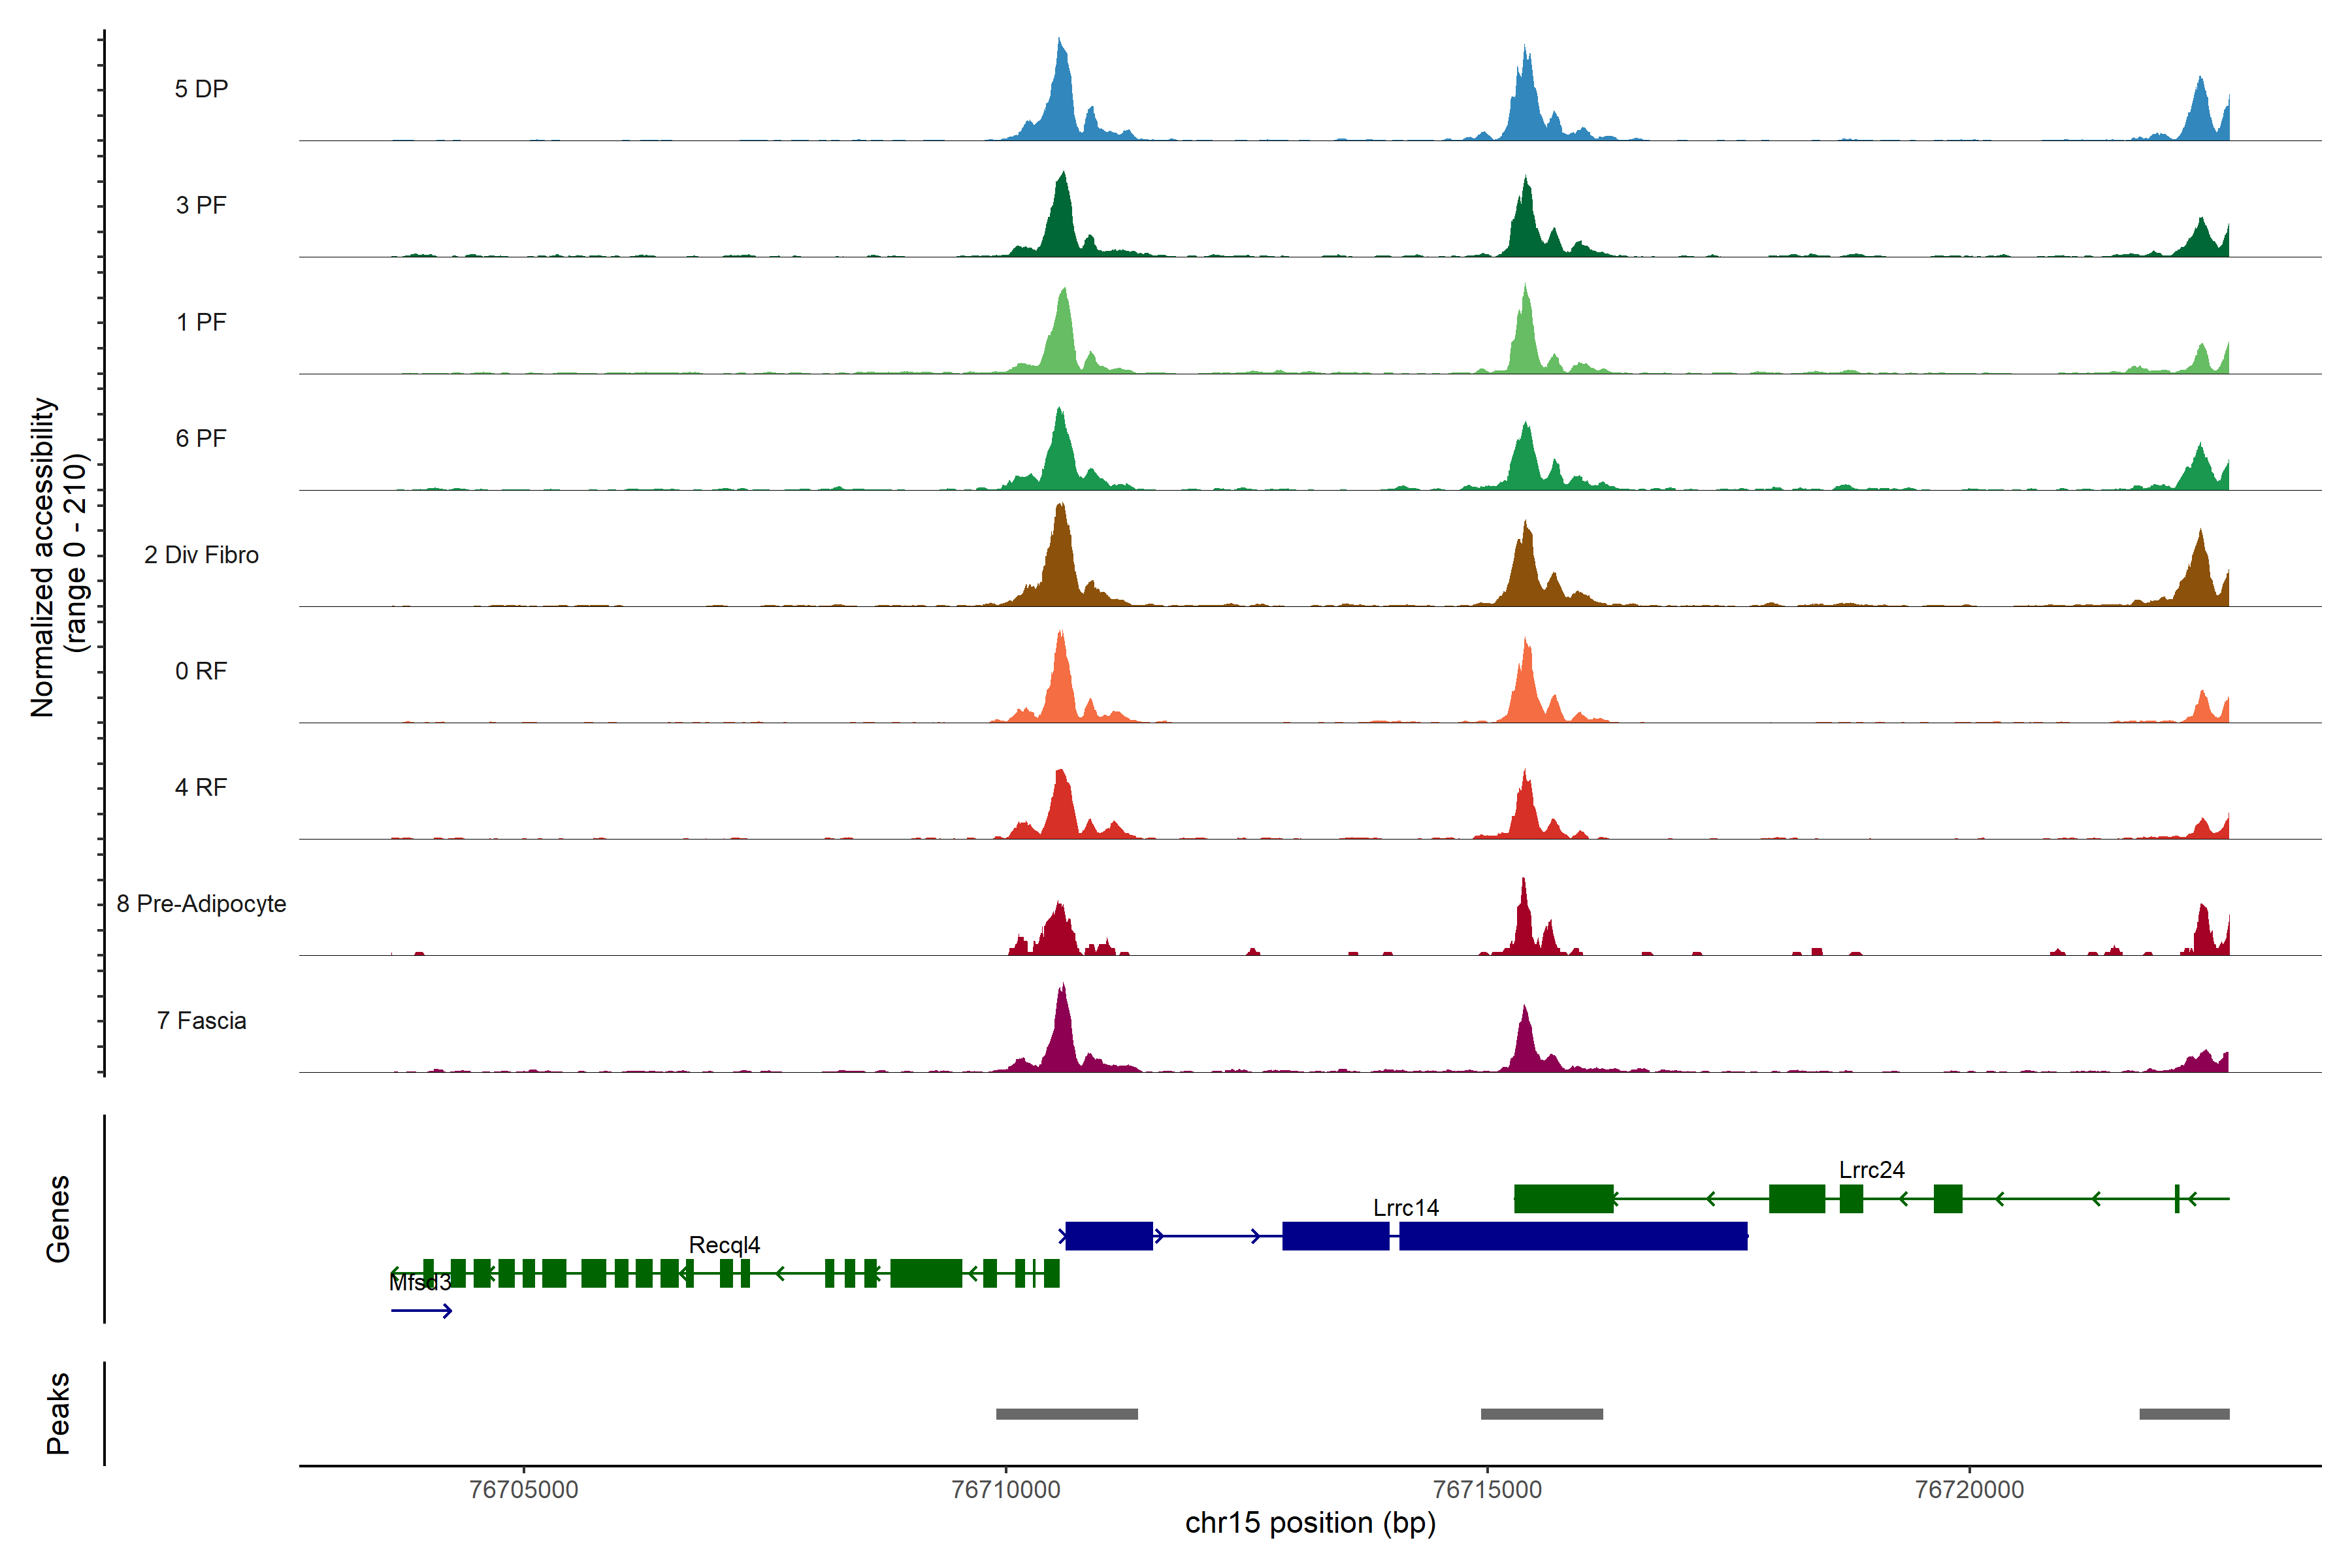Click the Recql4 gene name label
The height and width of the screenshot is (1568, 2352).
click(x=724, y=1245)
